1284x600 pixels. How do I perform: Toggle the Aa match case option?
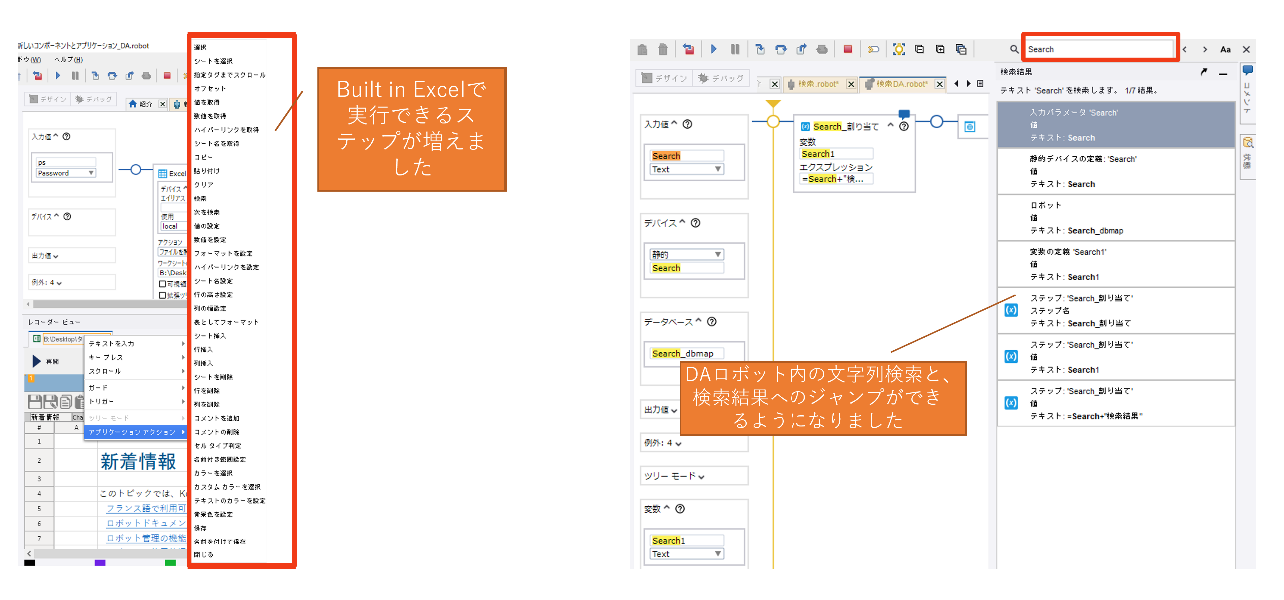click(x=1226, y=49)
